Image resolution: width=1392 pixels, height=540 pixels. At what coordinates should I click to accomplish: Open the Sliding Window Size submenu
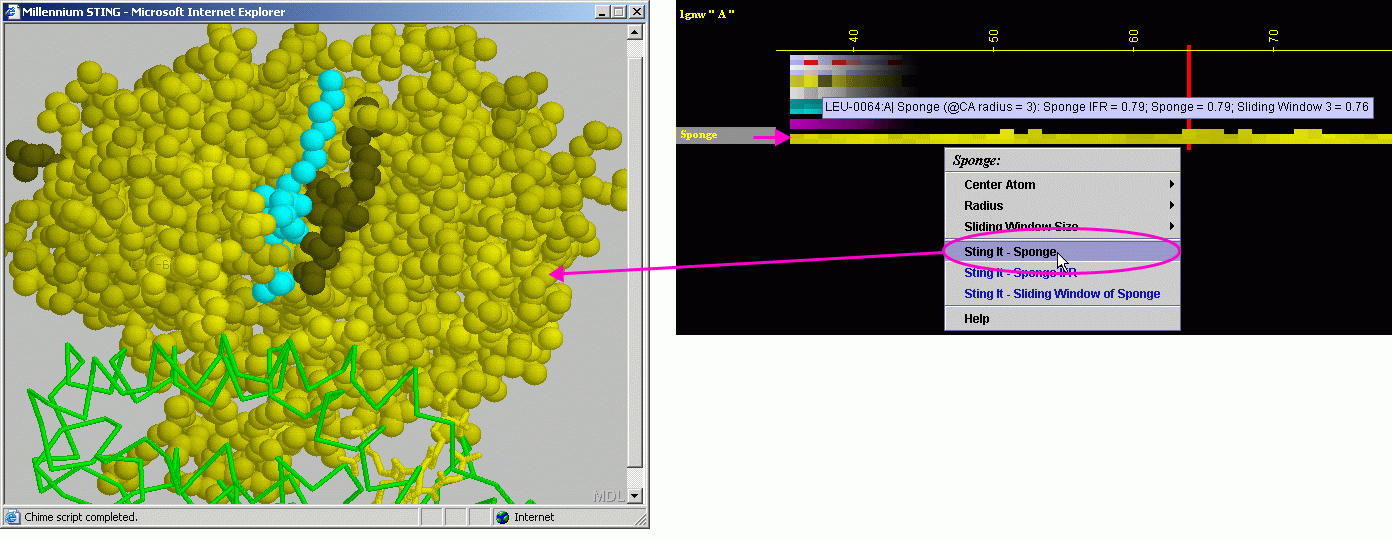pyautogui.click(x=1062, y=226)
